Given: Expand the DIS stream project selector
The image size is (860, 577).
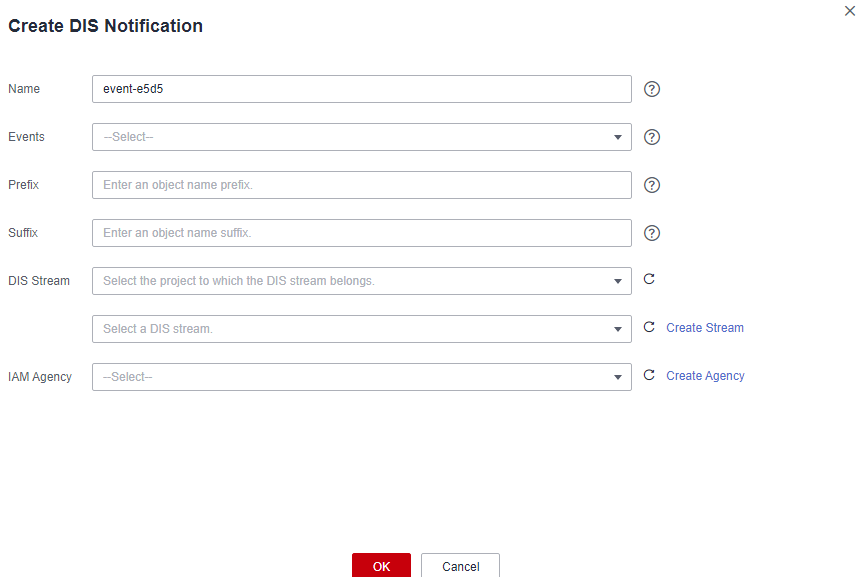Looking at the screenshot, I should tap(361, 281).
